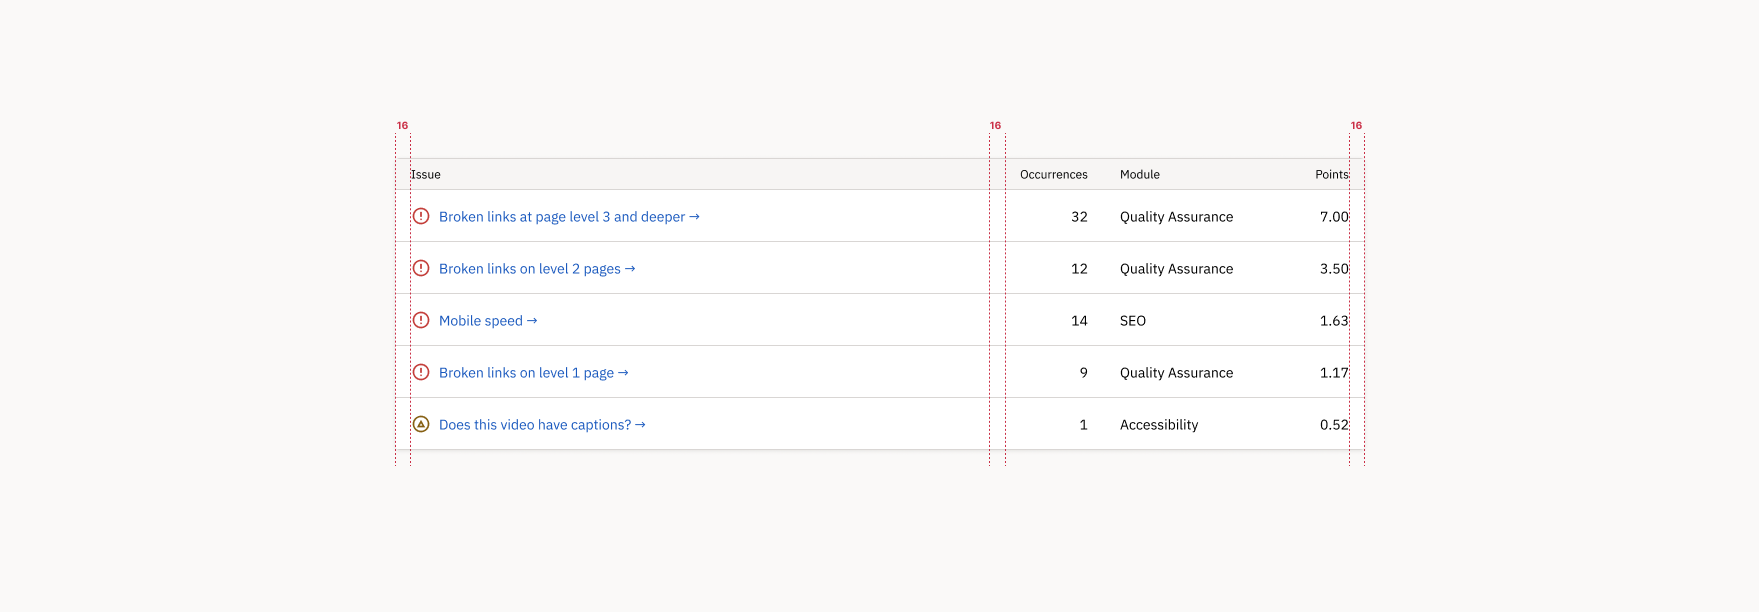Screen dimensions: 1759x612
Task: Open the Broken links on level 1 page link
Action: pyautogui.click(x=534, y=373)
